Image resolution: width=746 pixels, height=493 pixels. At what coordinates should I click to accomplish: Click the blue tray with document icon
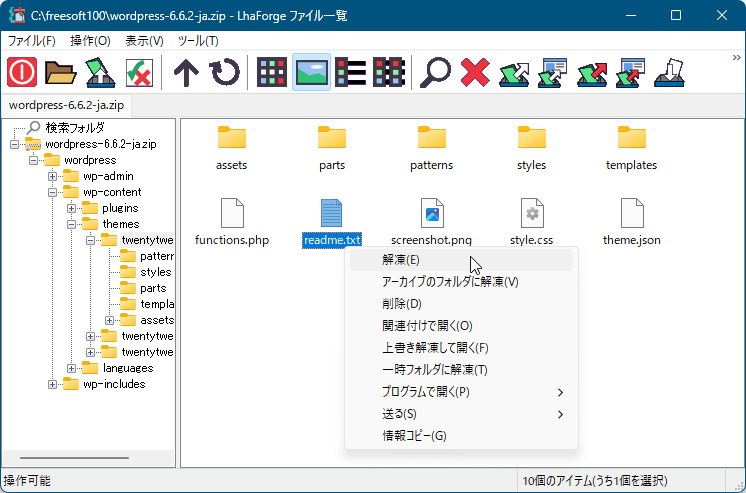[x=669, y=73]
